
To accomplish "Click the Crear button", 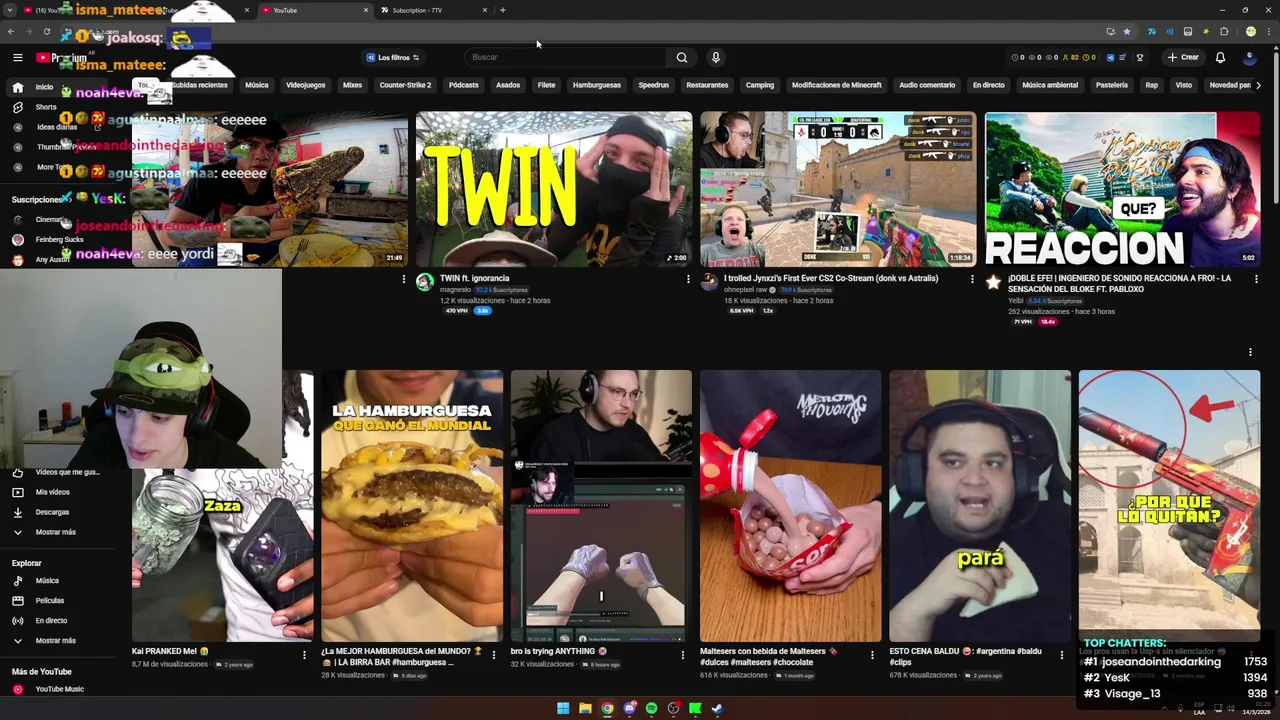I will click(x=1183, y=57).
